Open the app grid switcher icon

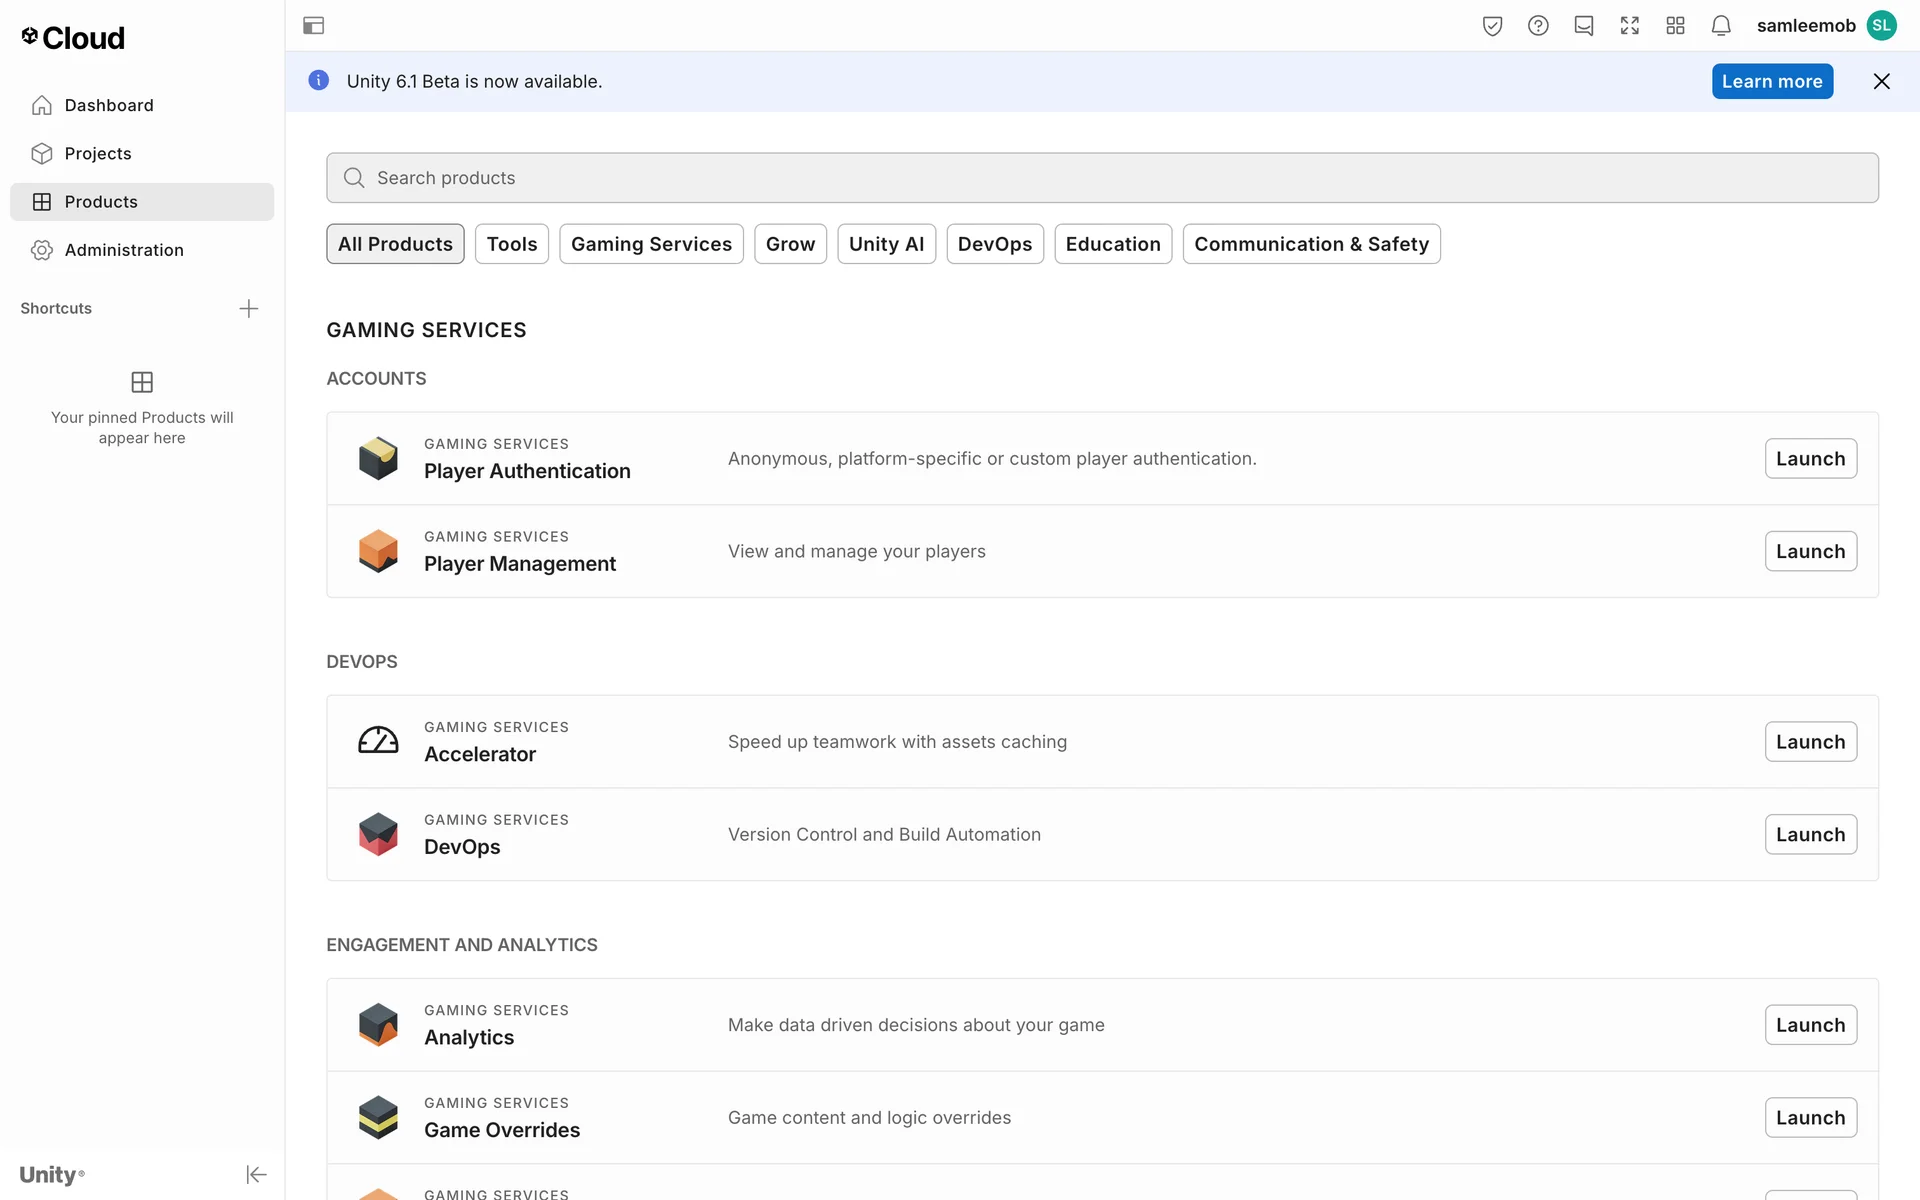(1675, 26)
